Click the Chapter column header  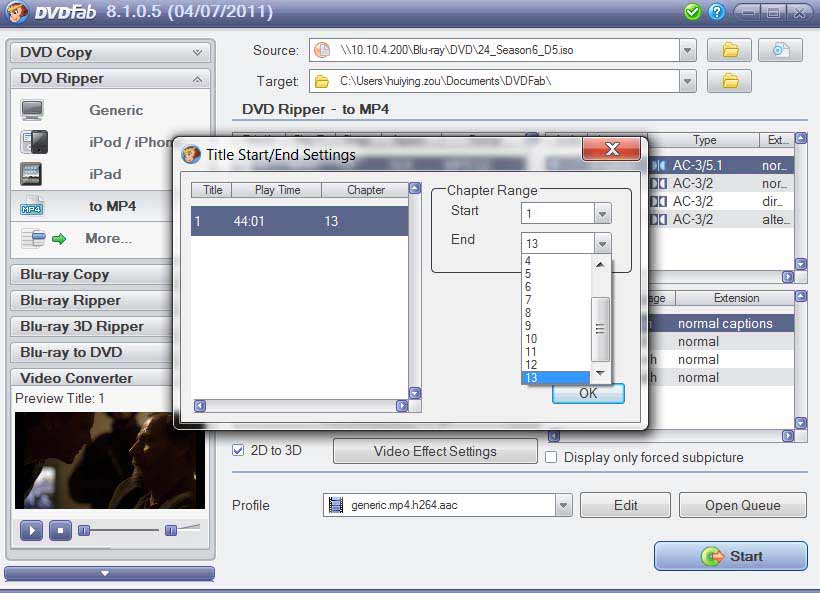click(x=366, y=190)
